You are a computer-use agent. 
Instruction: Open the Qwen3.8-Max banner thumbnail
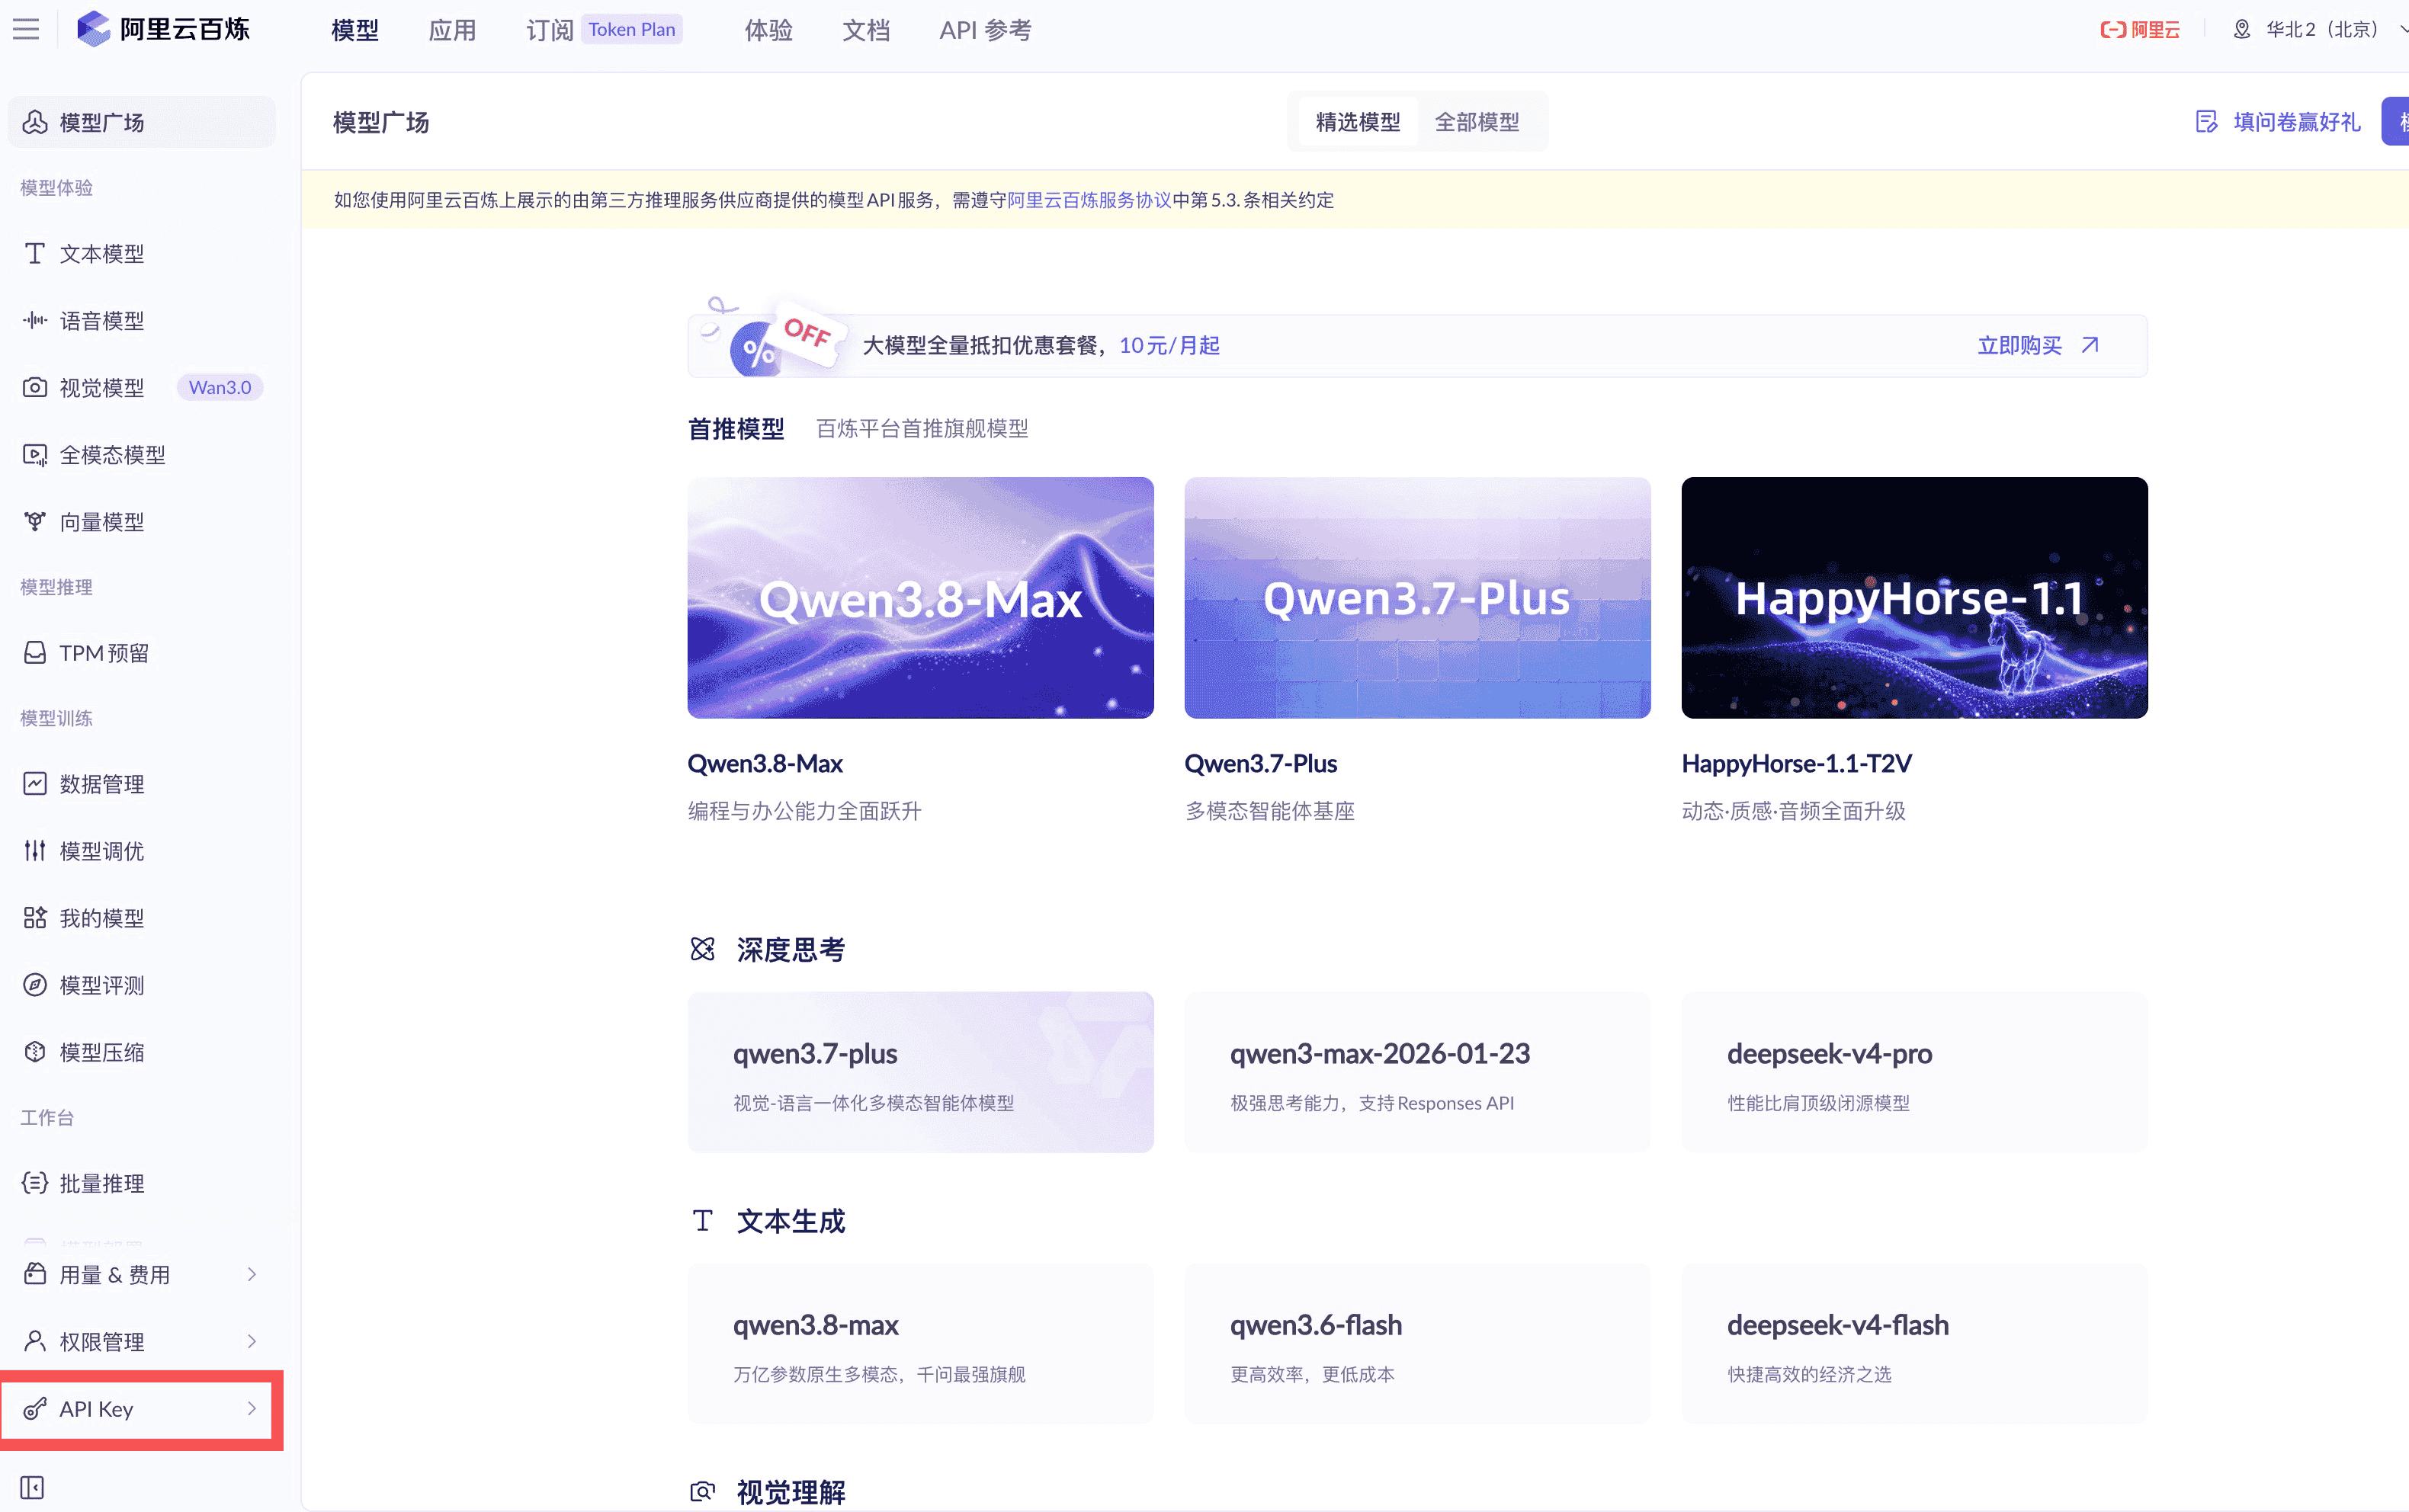pyautogui.click(x=920, y=597)
